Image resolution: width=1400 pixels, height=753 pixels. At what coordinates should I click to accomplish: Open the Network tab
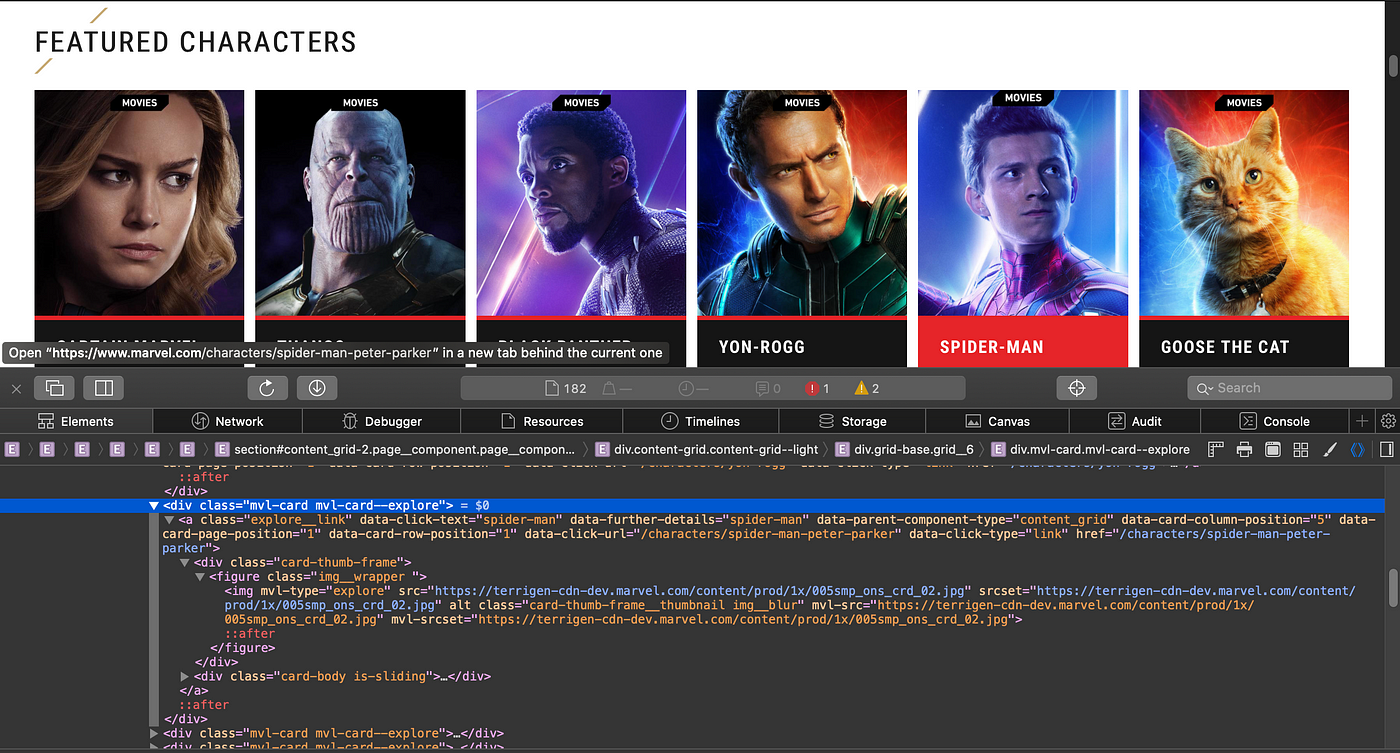pyautogui.click(x=228, y=421)
